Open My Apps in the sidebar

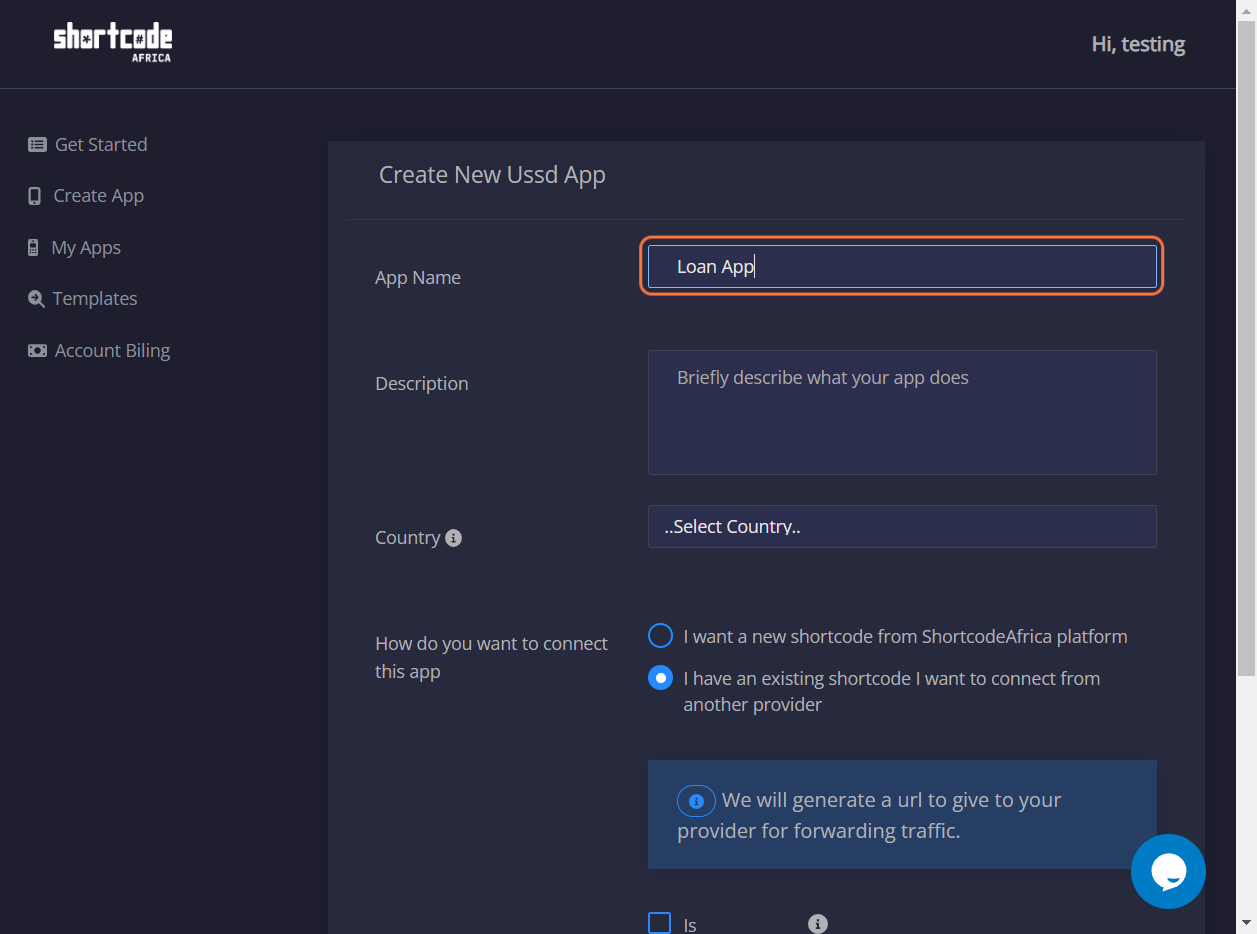pos(75,248)
